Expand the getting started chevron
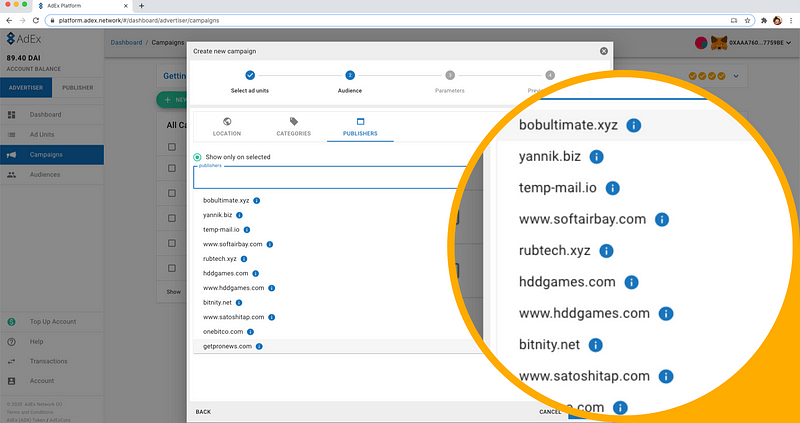 click(736, 76)
